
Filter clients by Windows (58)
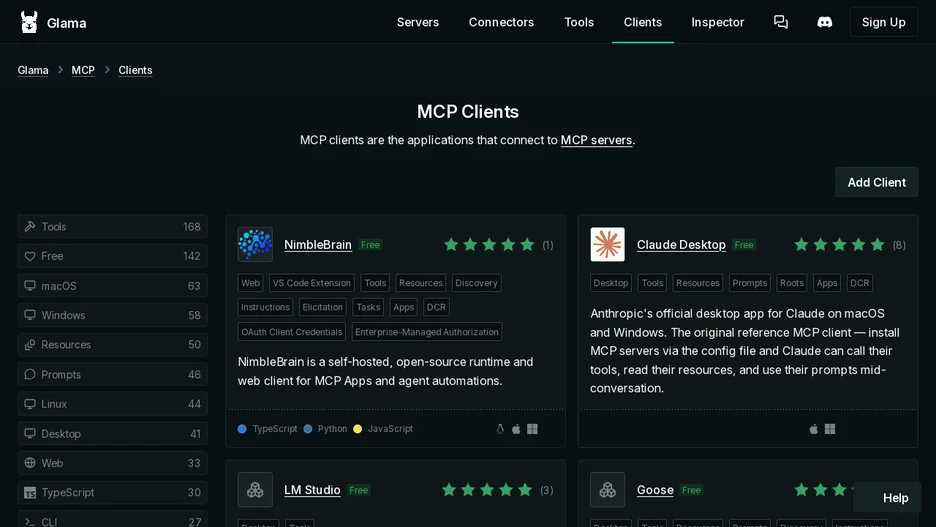coord(113,315)
